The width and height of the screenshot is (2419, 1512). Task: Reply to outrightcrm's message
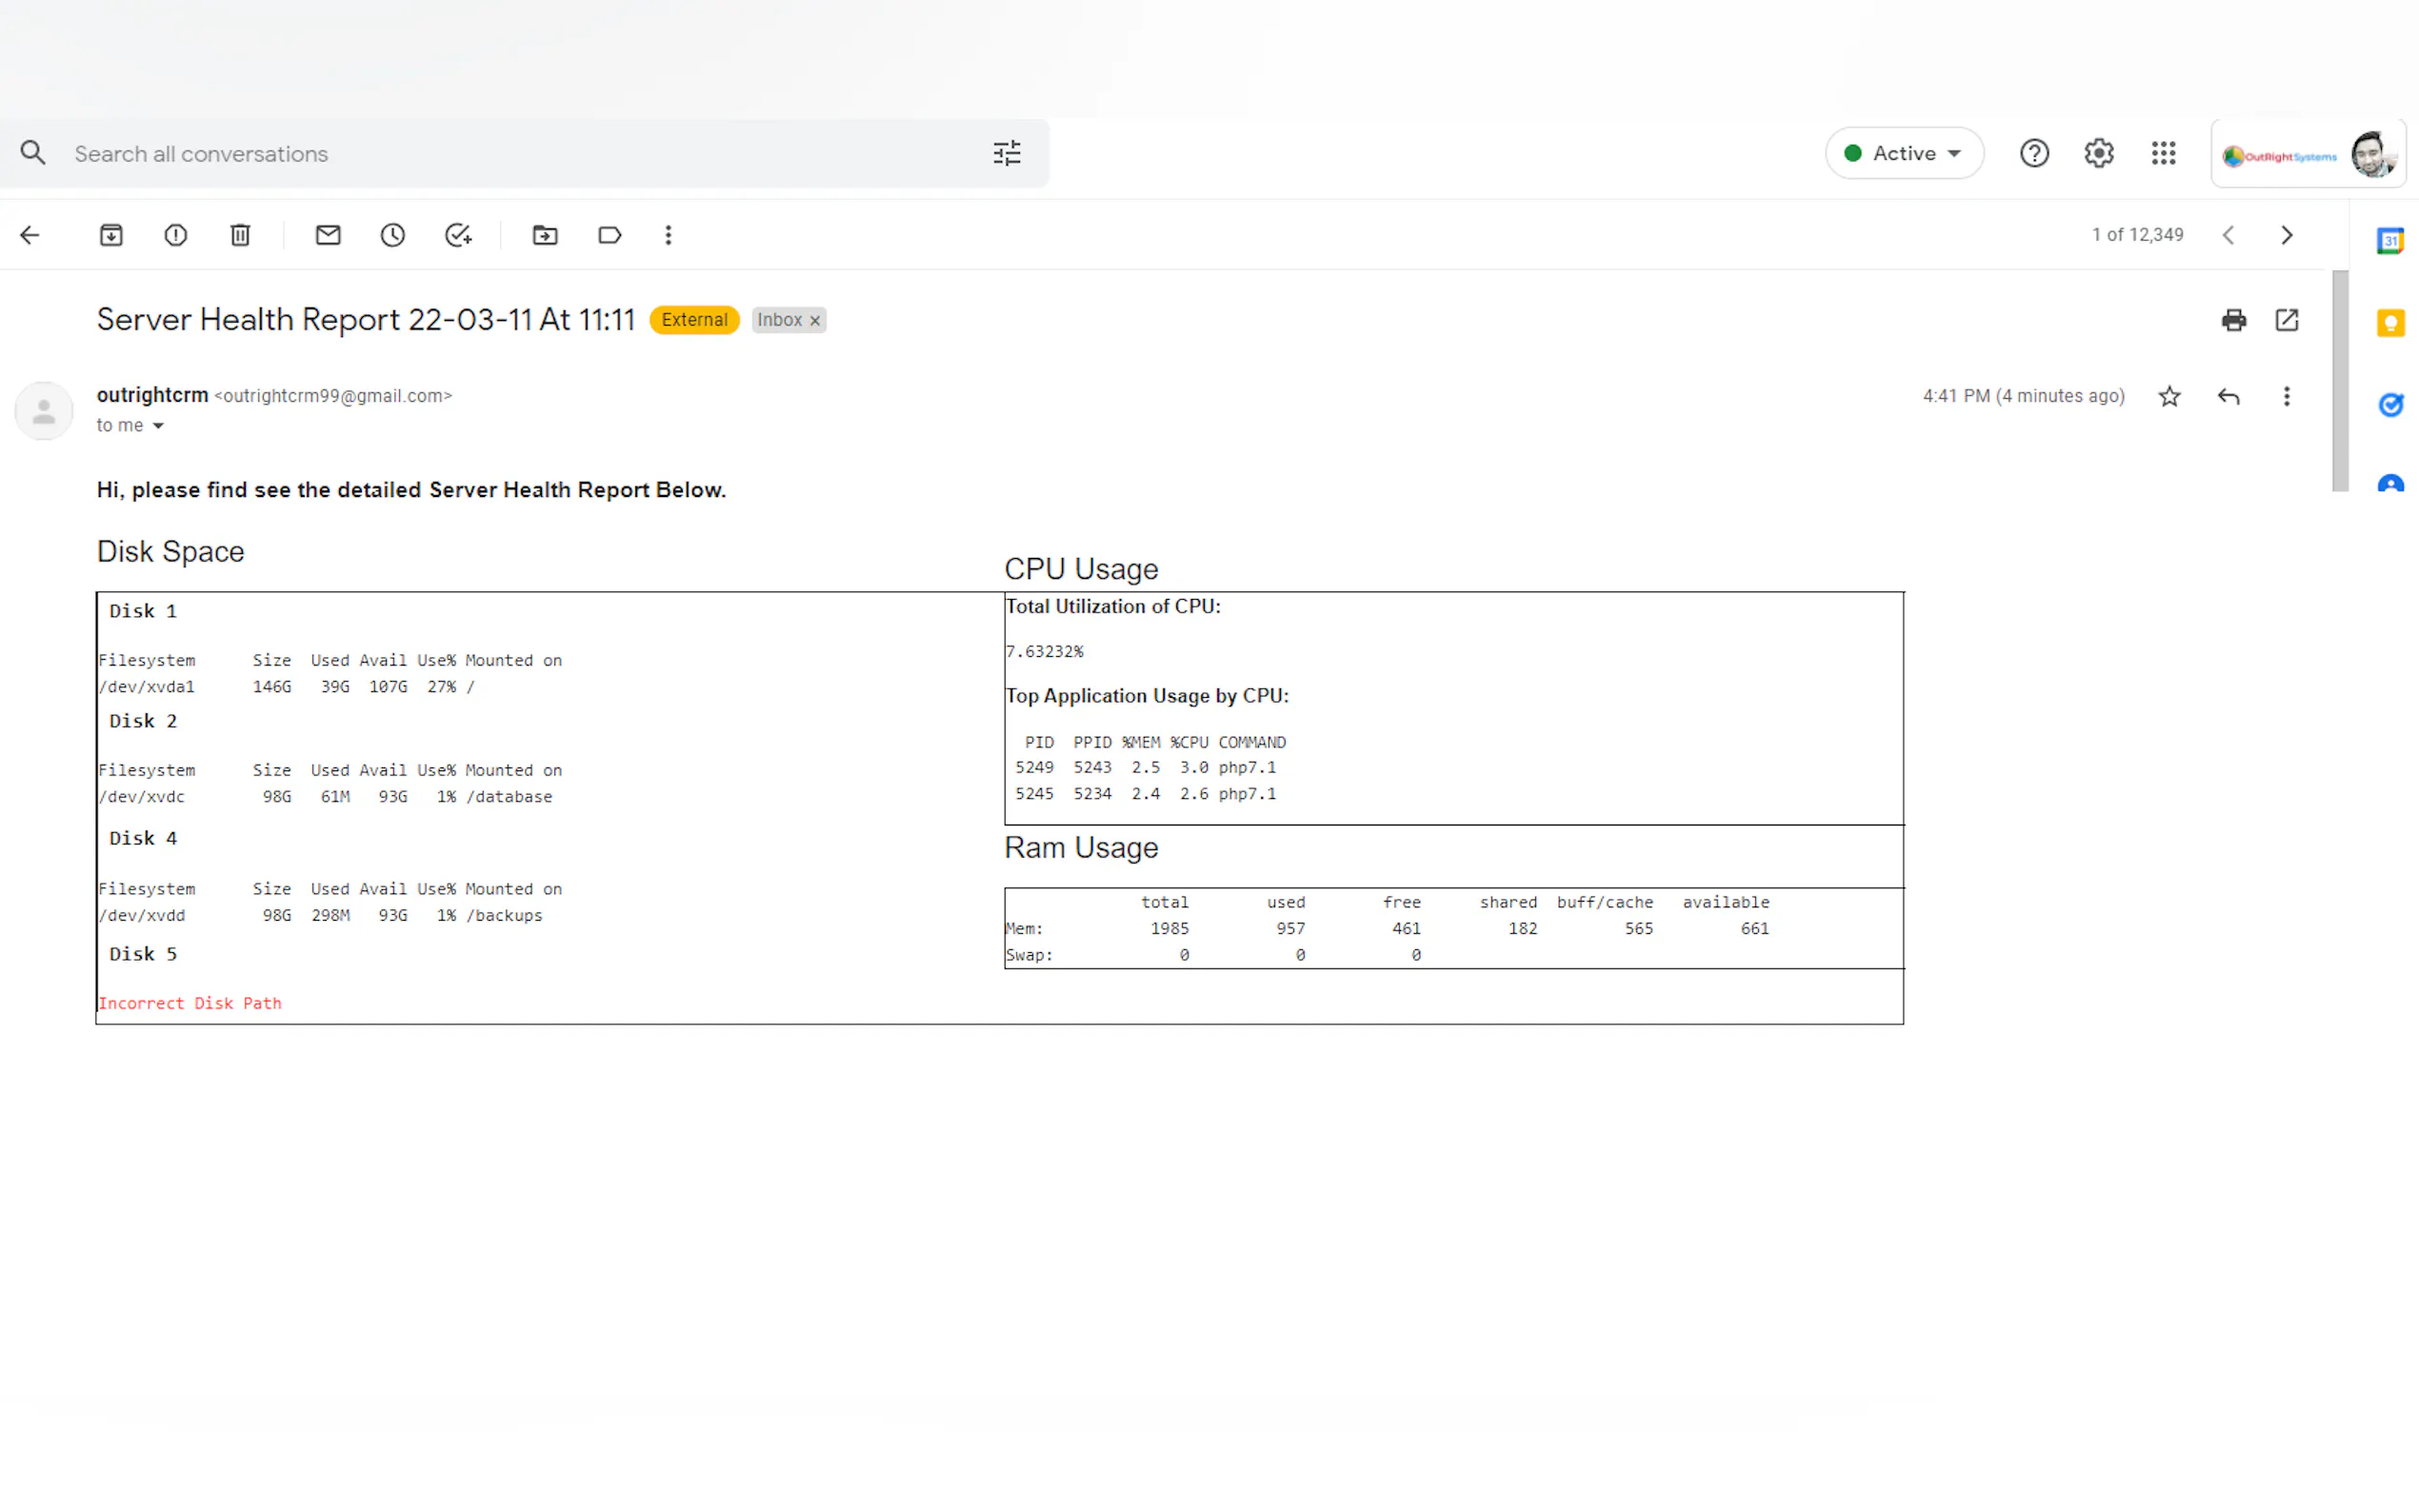click(2228, 396)
